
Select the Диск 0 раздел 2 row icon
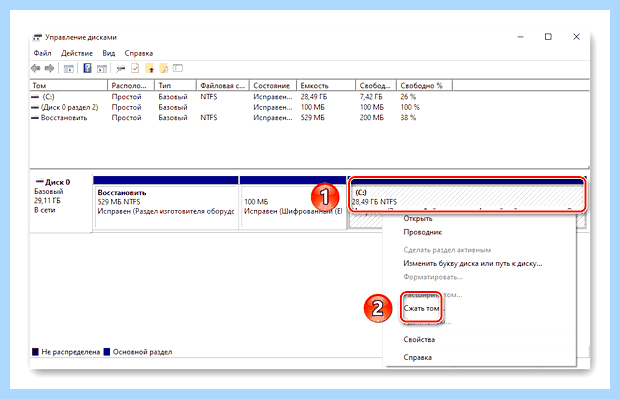tap(35, 107)
